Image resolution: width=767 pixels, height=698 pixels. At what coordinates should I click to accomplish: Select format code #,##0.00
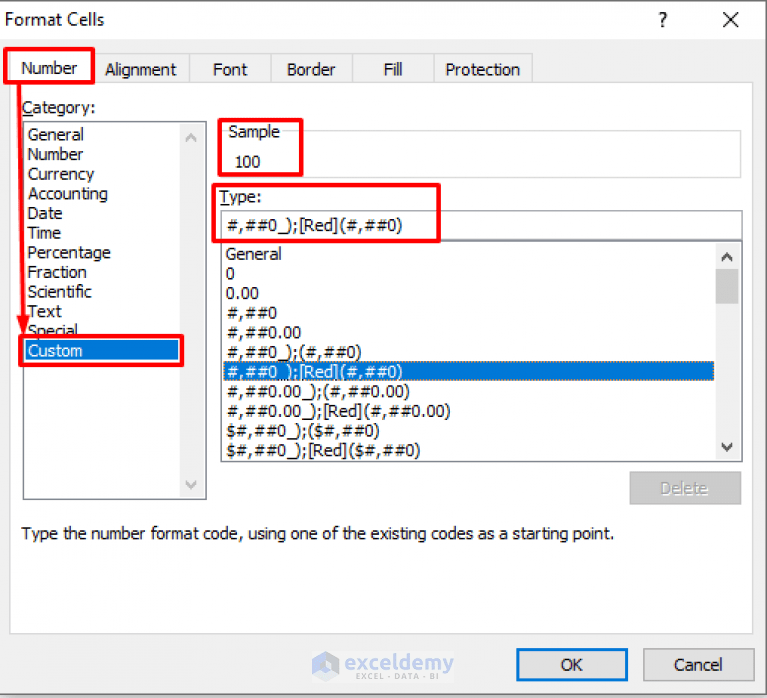pyautogui.click(x=469, y=332)
